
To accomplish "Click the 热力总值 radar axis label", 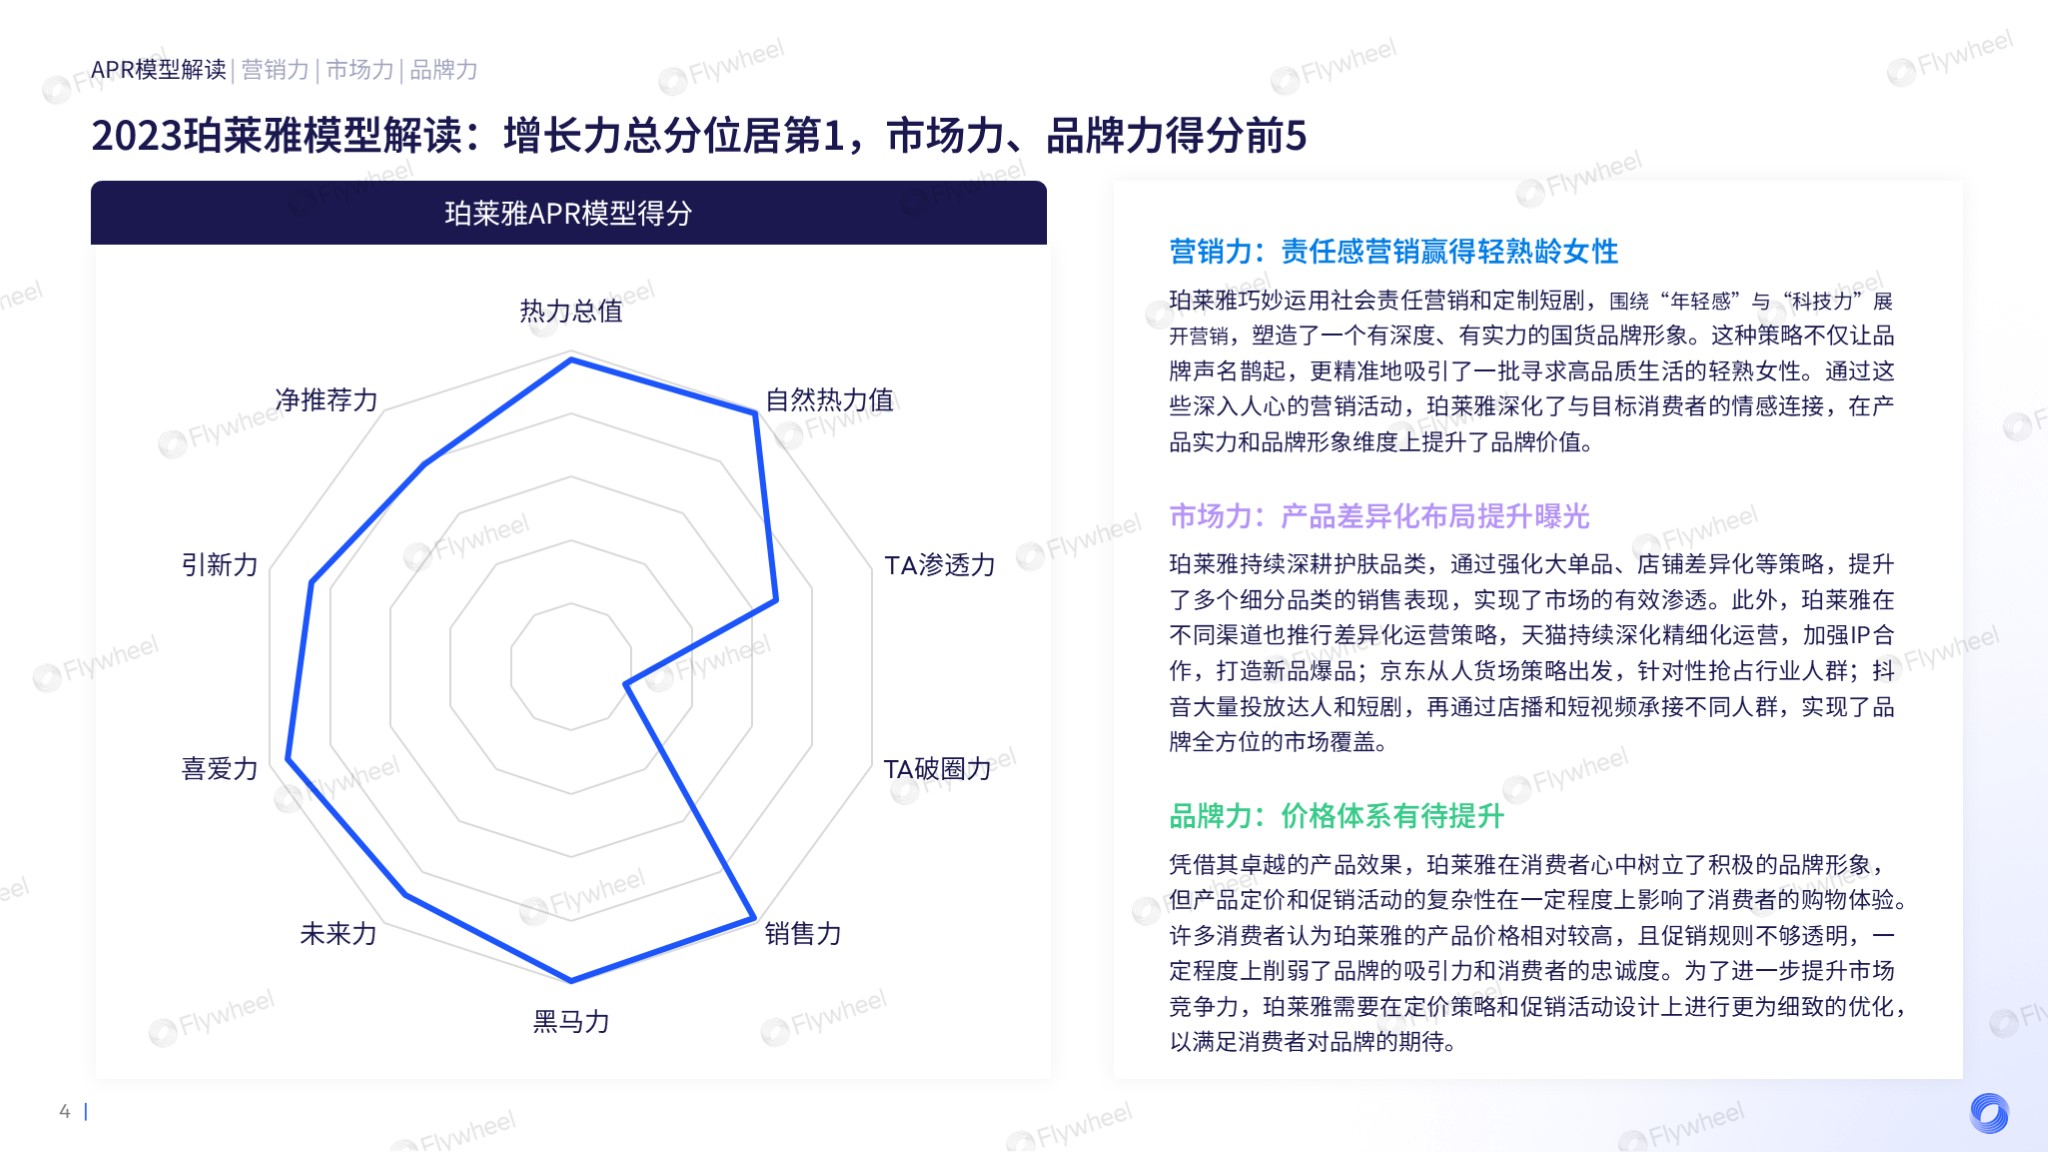I will [571, 311].
